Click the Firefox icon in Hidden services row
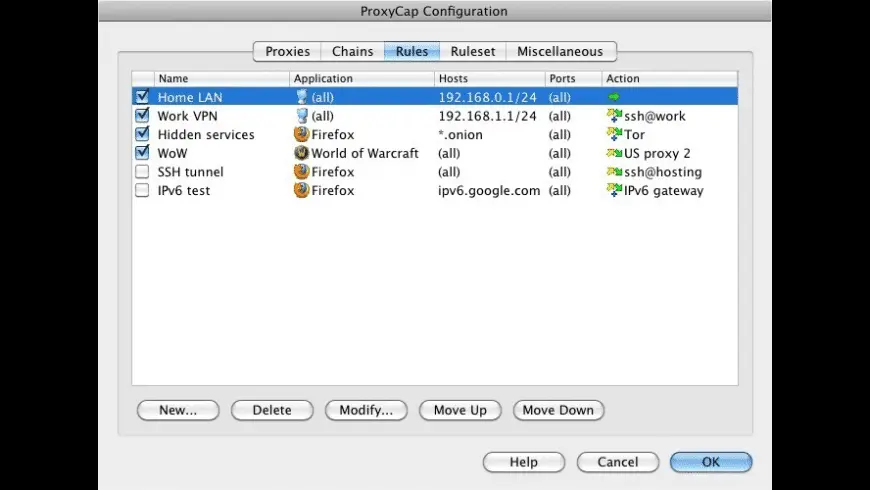The height and width of the screenshot is (490, 870). point(301,134)
